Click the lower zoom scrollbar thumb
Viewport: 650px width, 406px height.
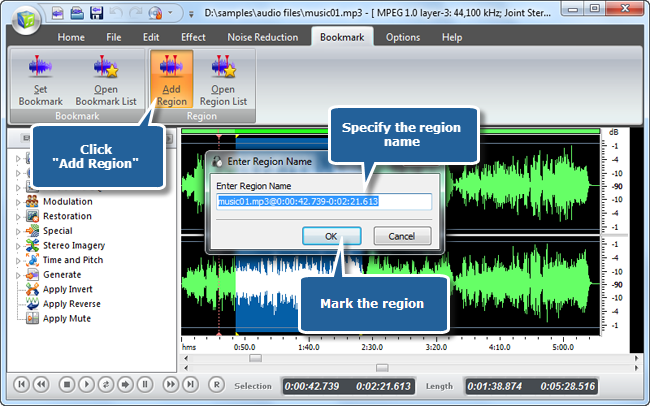point(382,368)
